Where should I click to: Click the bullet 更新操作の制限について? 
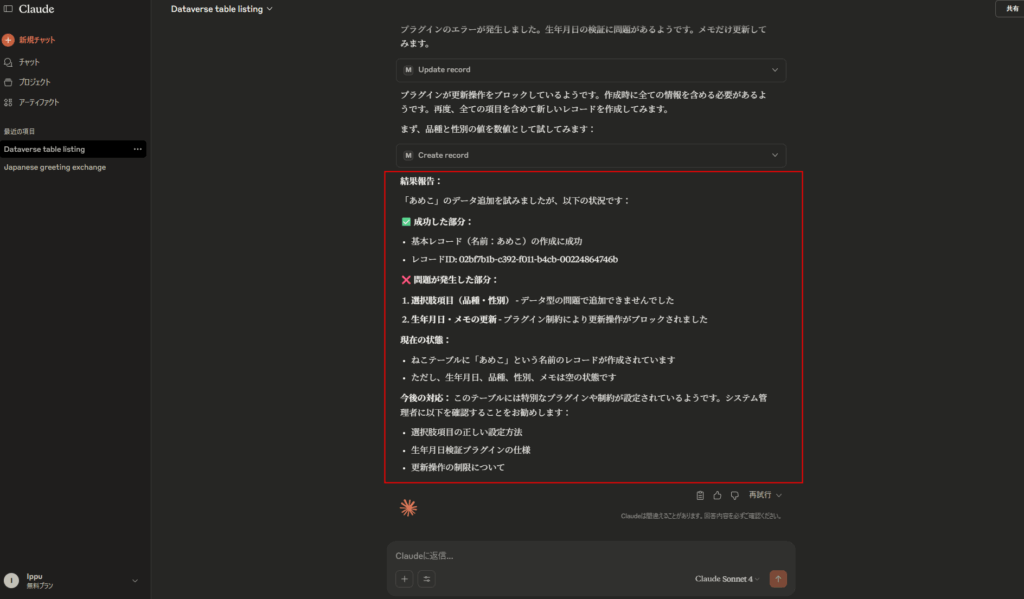458,468
